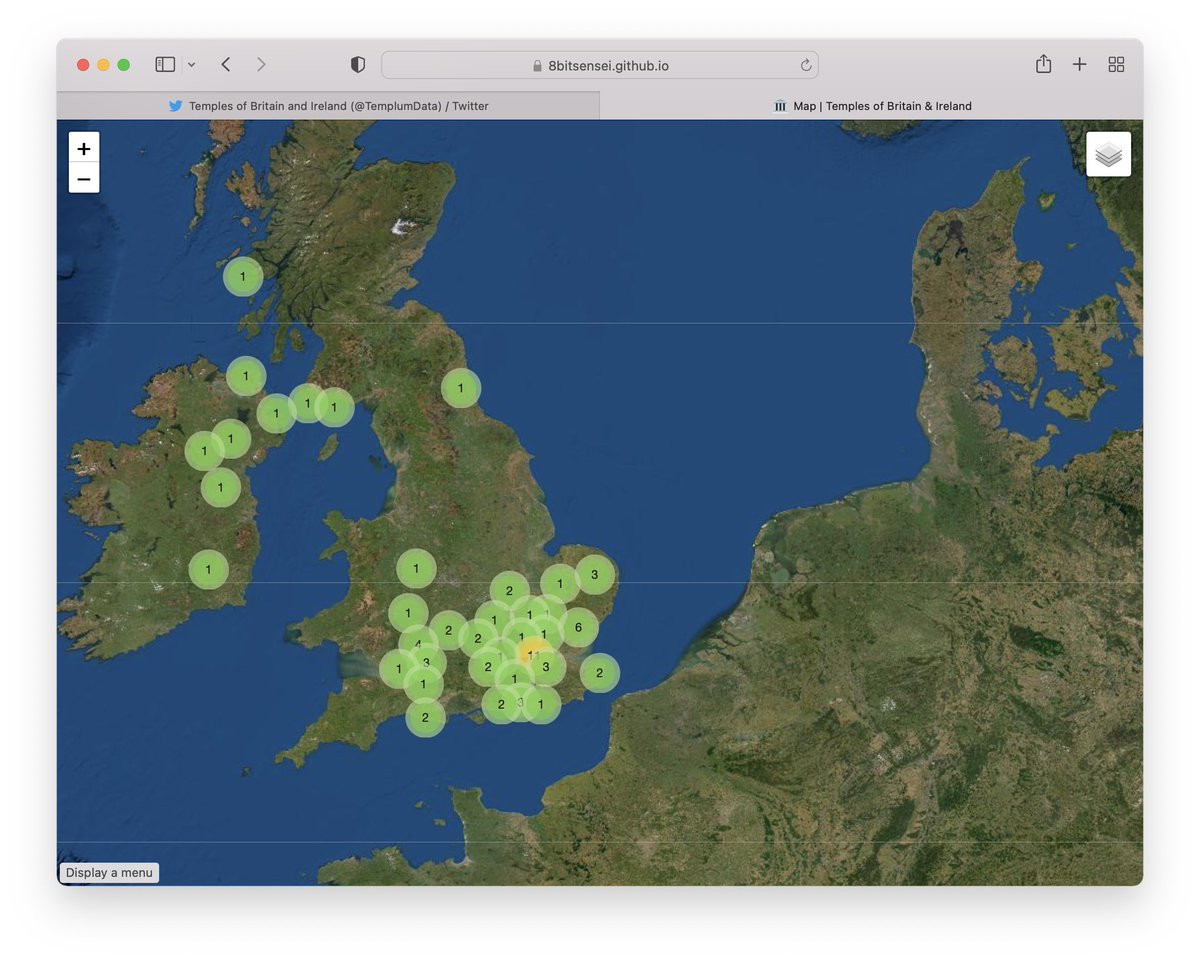Open the Share menu
The height and width of the screenshot is (961, 1200).
tap(1043, 64)
